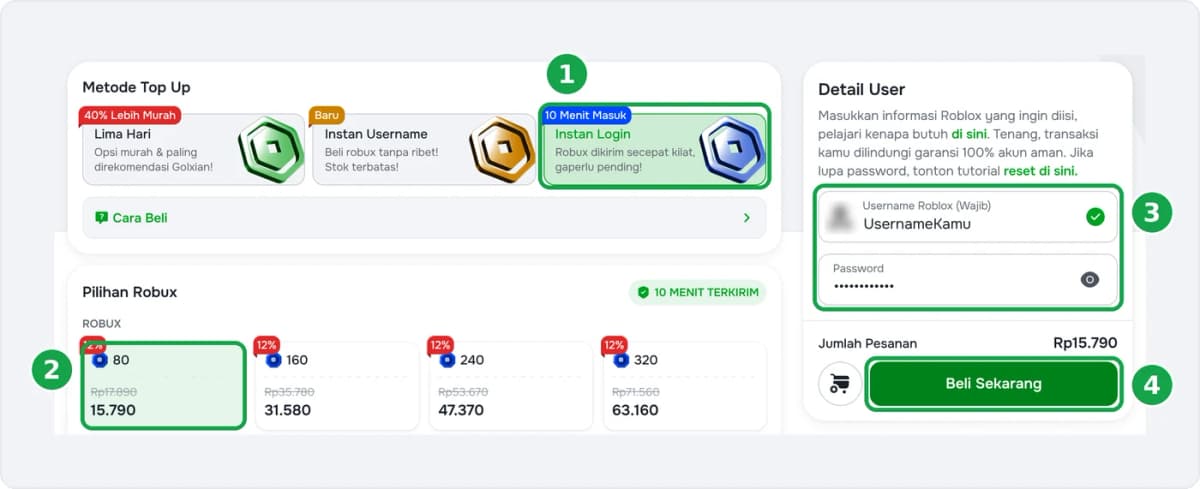
Task: Select the Lima Hari top up method
Action: pyautogui.click(x=194, y=149)
